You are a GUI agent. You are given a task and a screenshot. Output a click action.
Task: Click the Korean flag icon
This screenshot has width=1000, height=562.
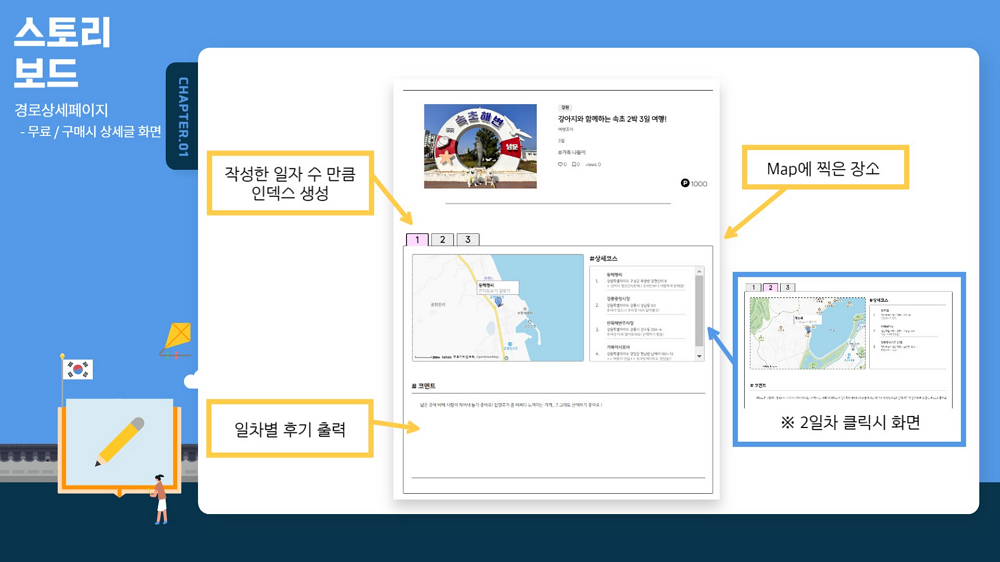click(x=78, y=369)
